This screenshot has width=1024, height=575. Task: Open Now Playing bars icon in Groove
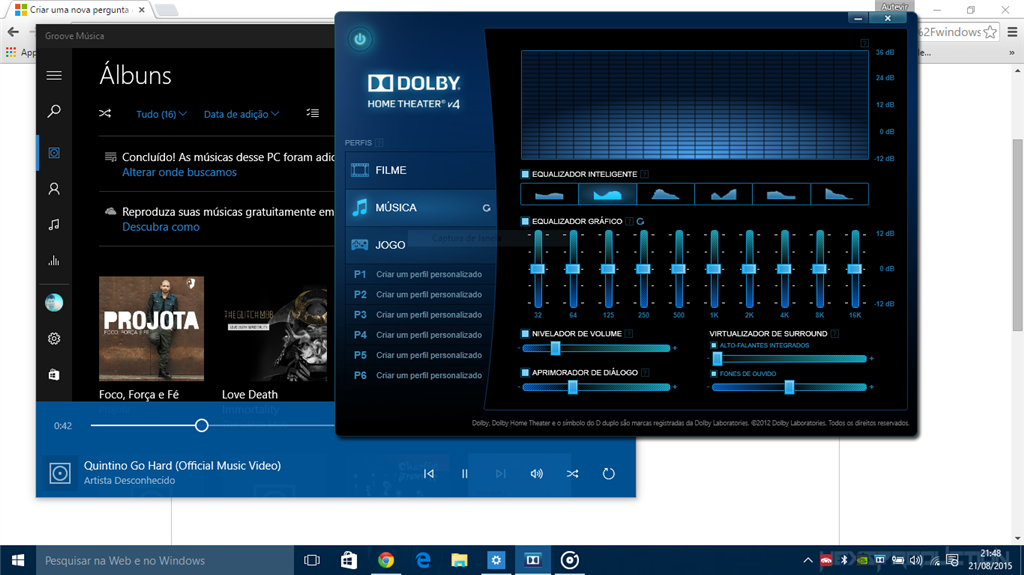[x=54, y=261]
